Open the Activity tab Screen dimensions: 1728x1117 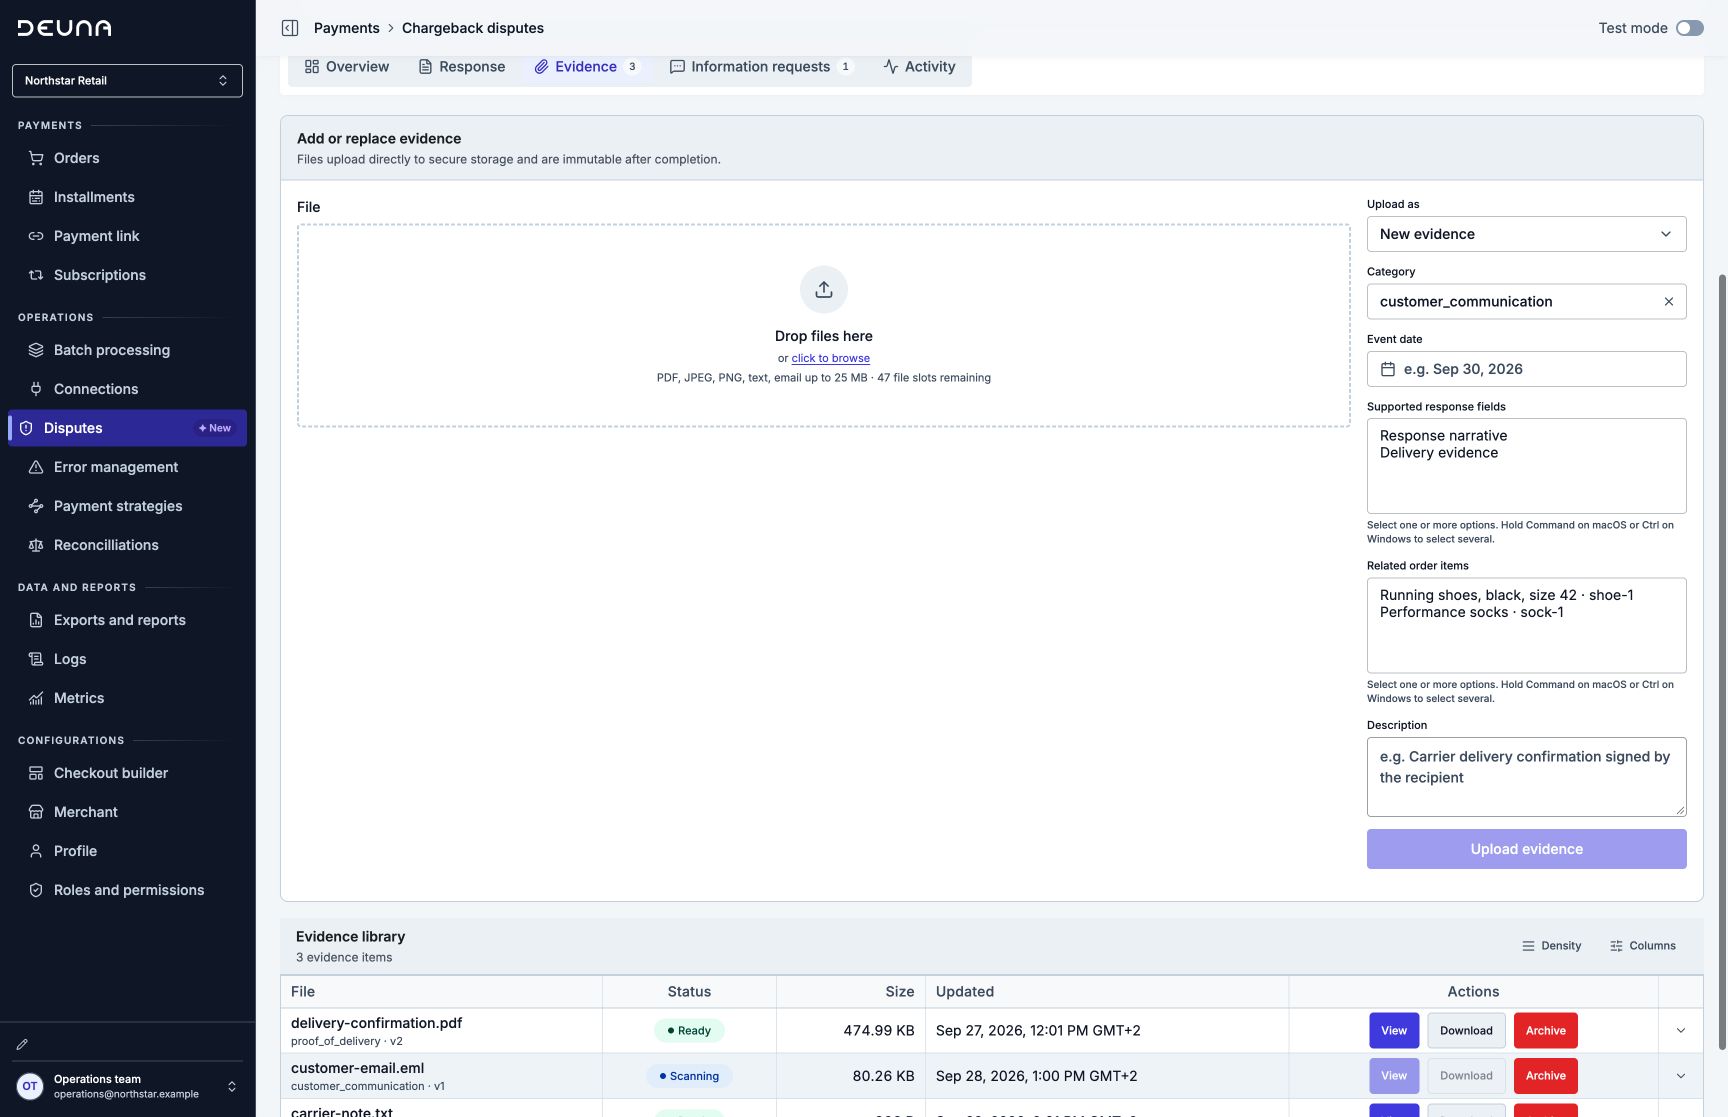[920, 67]
